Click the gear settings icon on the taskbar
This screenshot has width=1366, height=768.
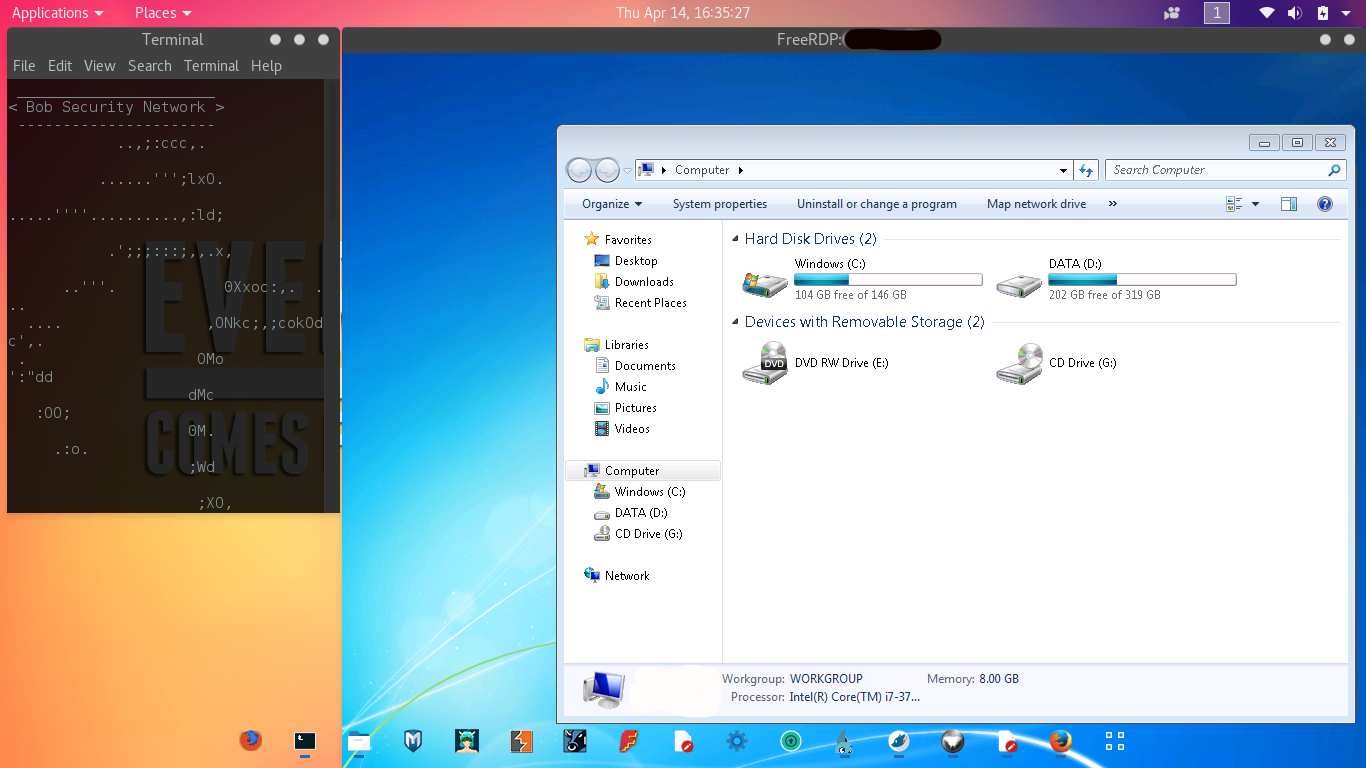(x=737, y=742)
